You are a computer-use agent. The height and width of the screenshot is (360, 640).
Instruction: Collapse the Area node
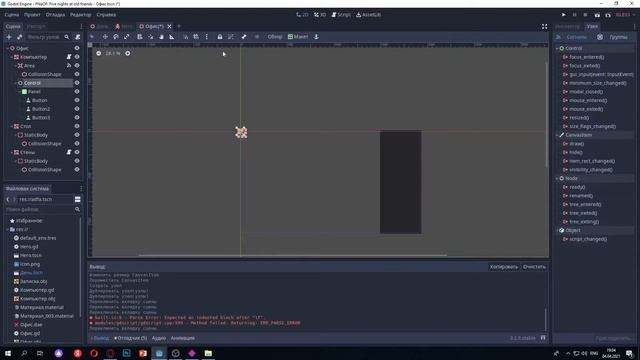[x=16, y=65]
